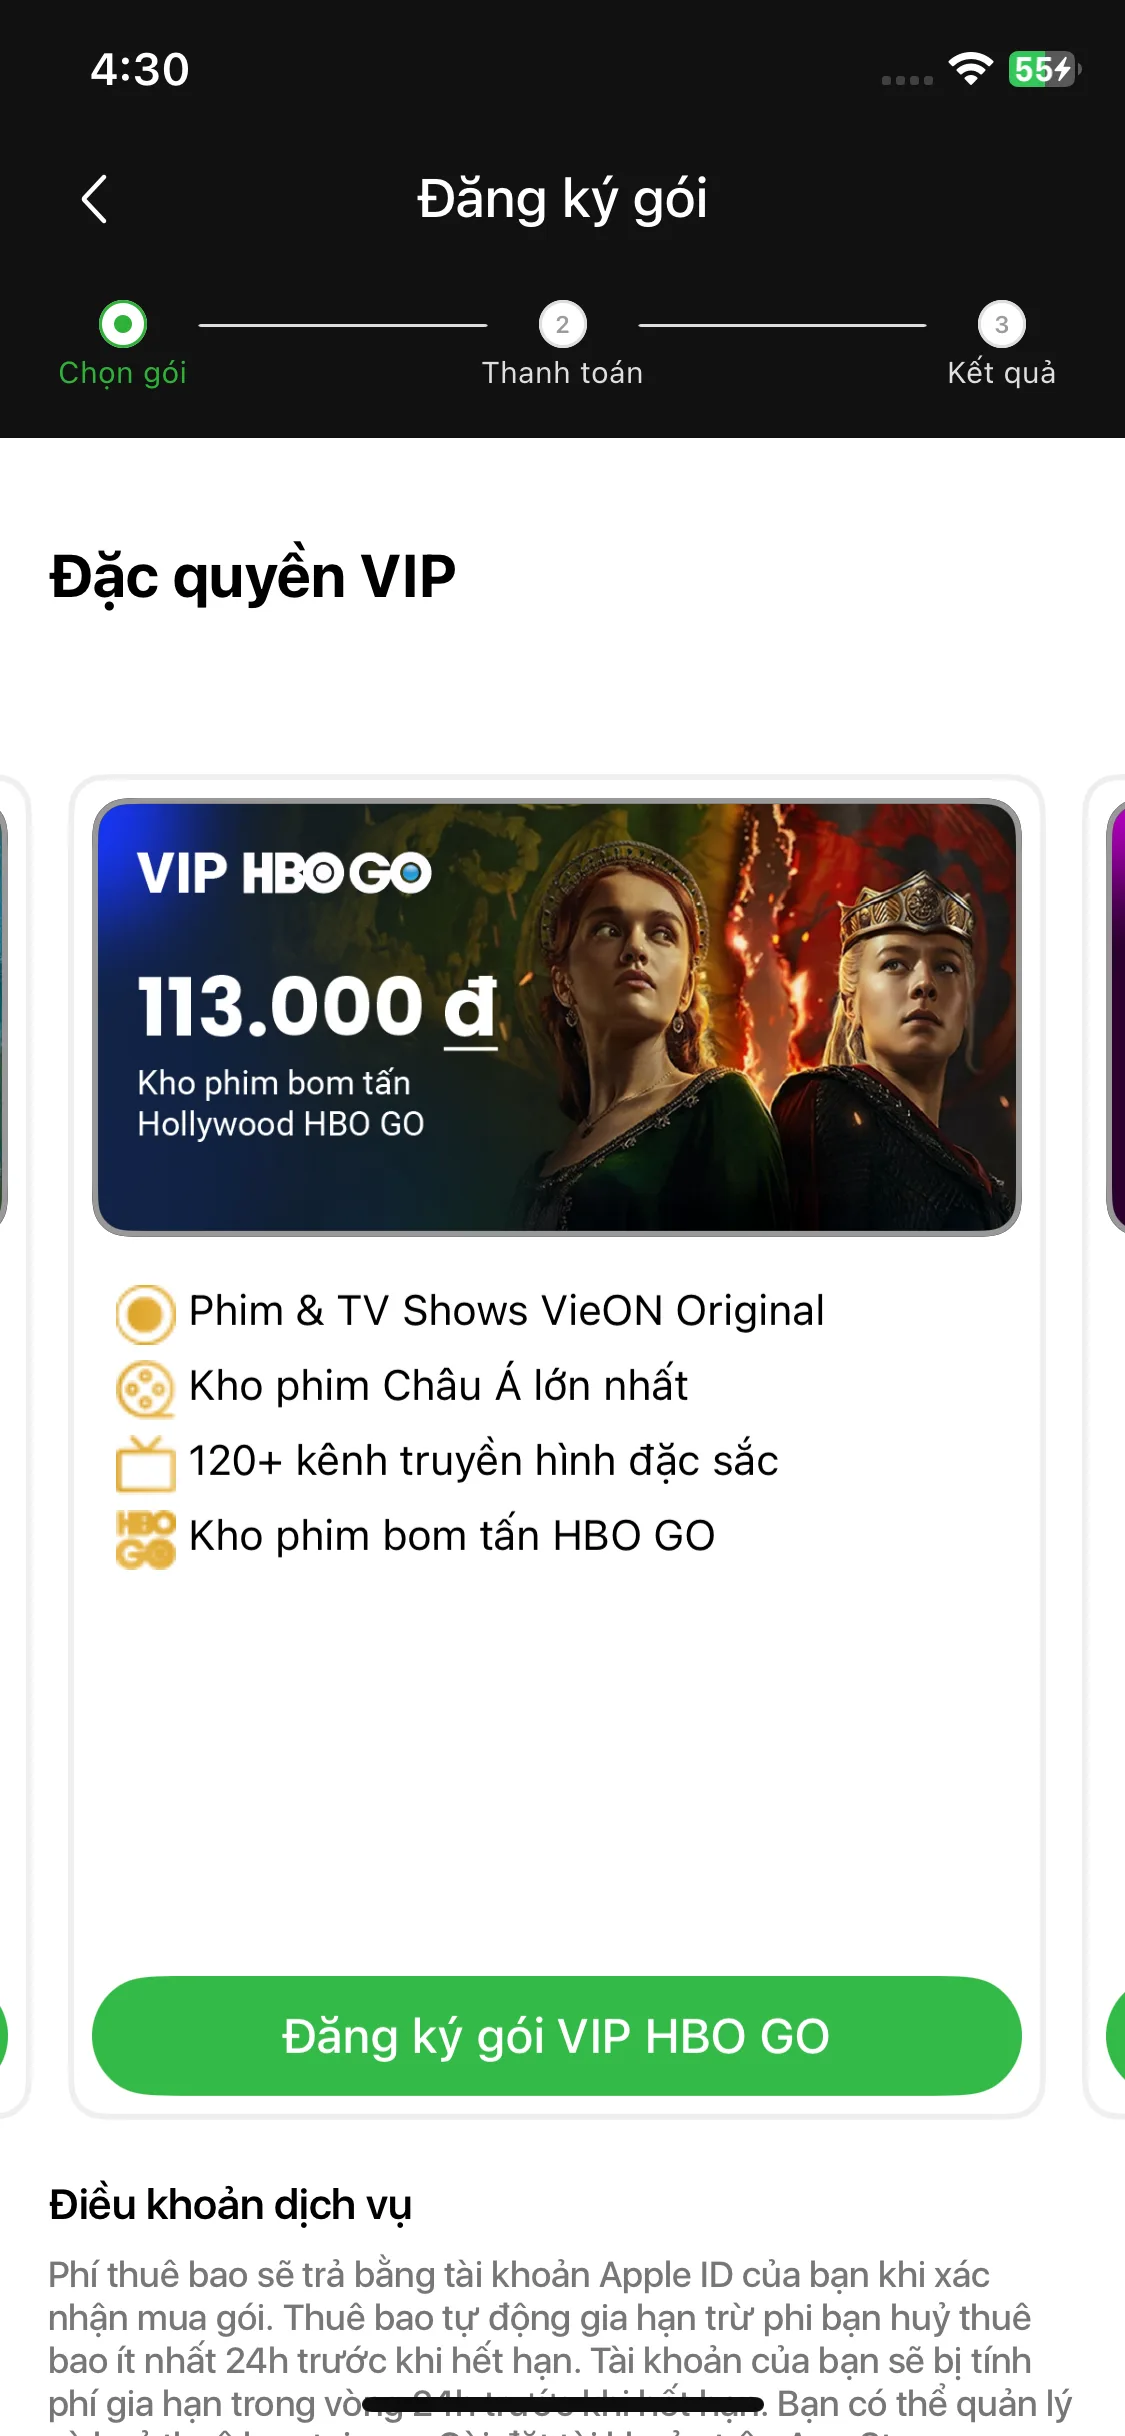Tap the HBO GO feature icon

tap(145, 1538)
